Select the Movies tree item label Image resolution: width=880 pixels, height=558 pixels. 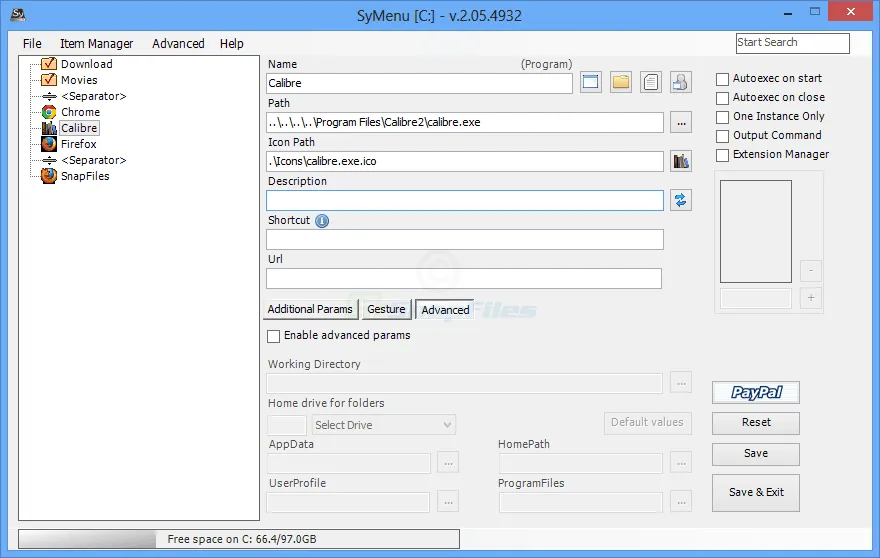79,80
